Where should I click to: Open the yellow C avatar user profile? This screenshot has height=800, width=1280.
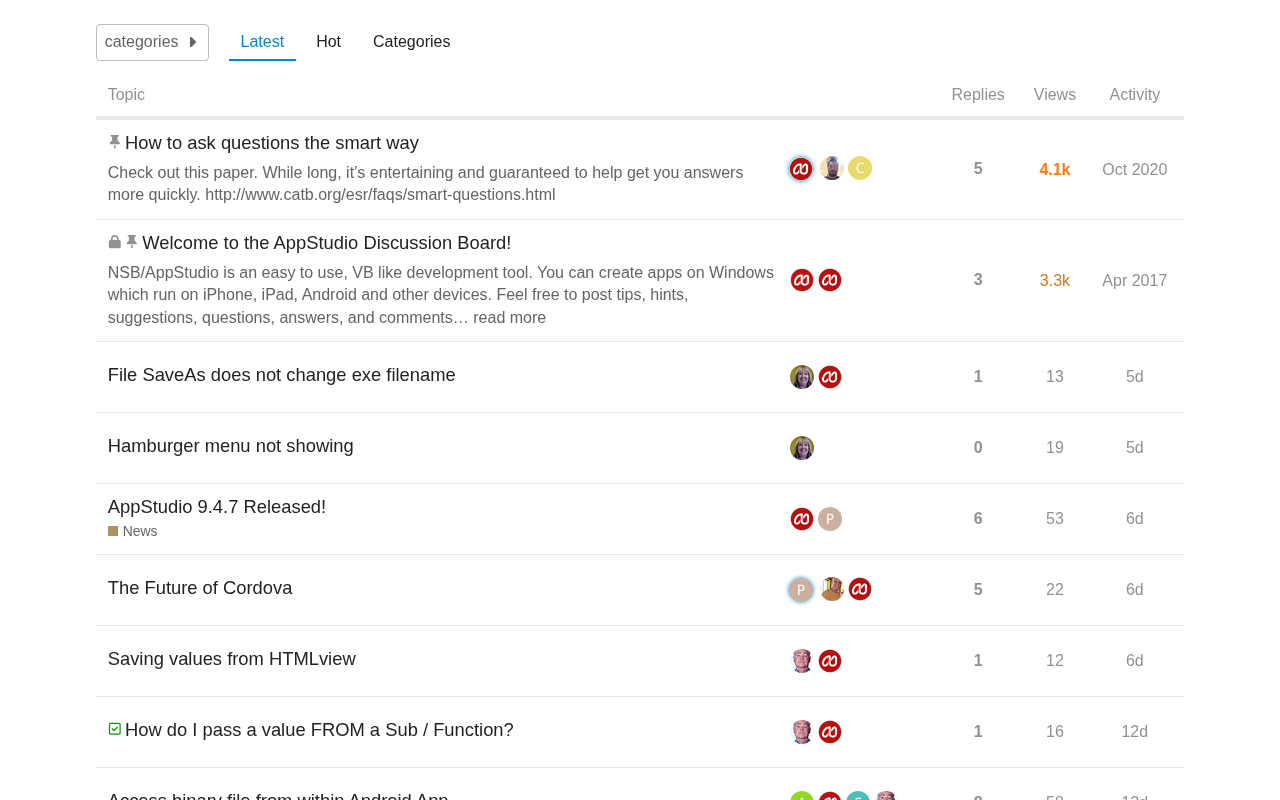tap(860, 168)
